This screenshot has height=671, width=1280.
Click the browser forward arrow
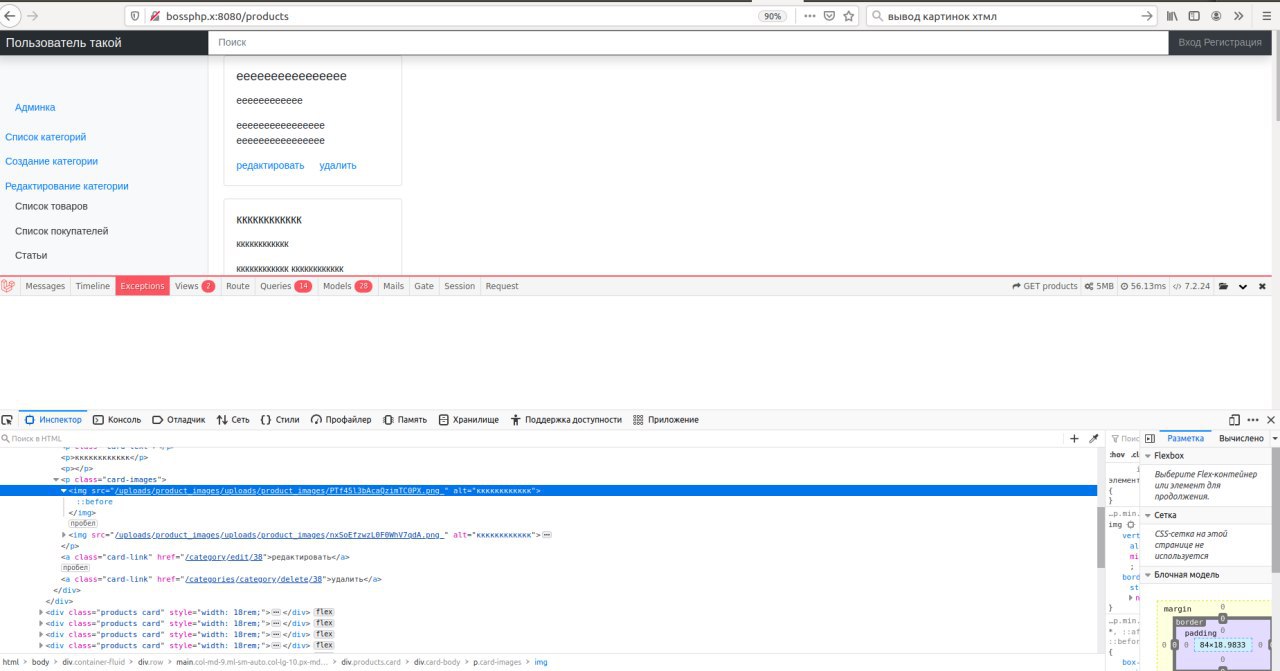pos(32,16)
